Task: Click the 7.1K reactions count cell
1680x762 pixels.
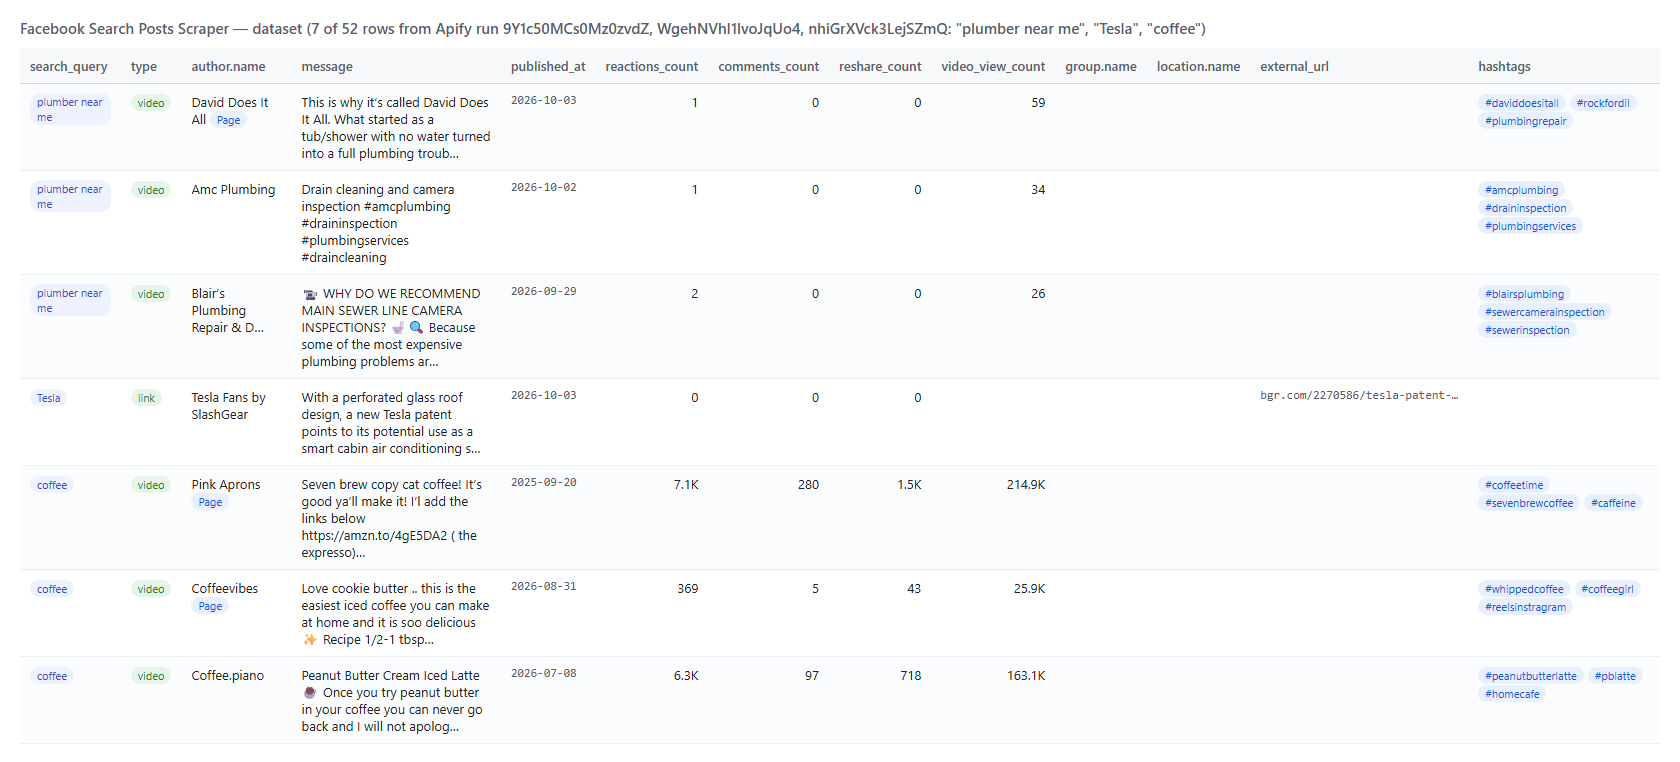Action: point(686,485)
